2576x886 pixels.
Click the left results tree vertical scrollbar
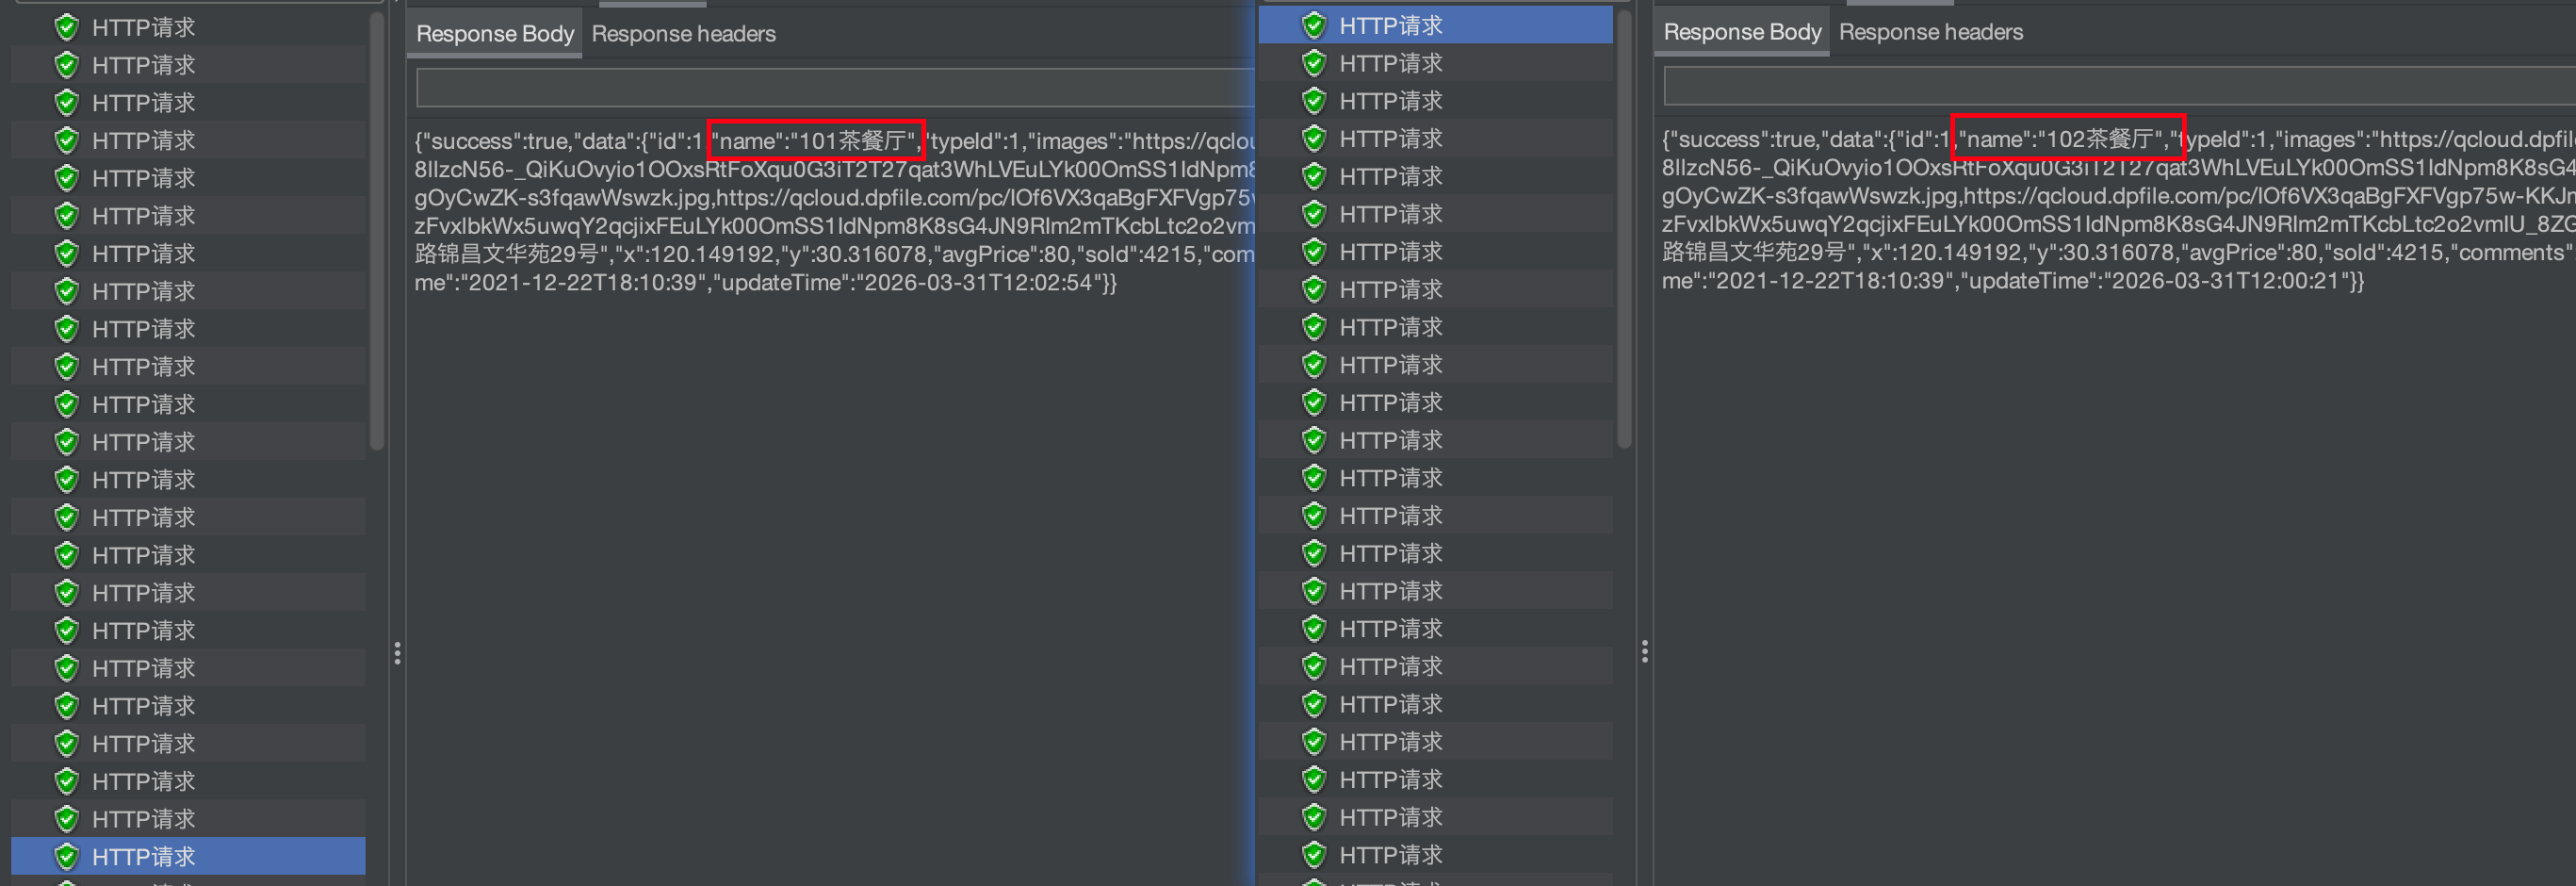point(377,230)
